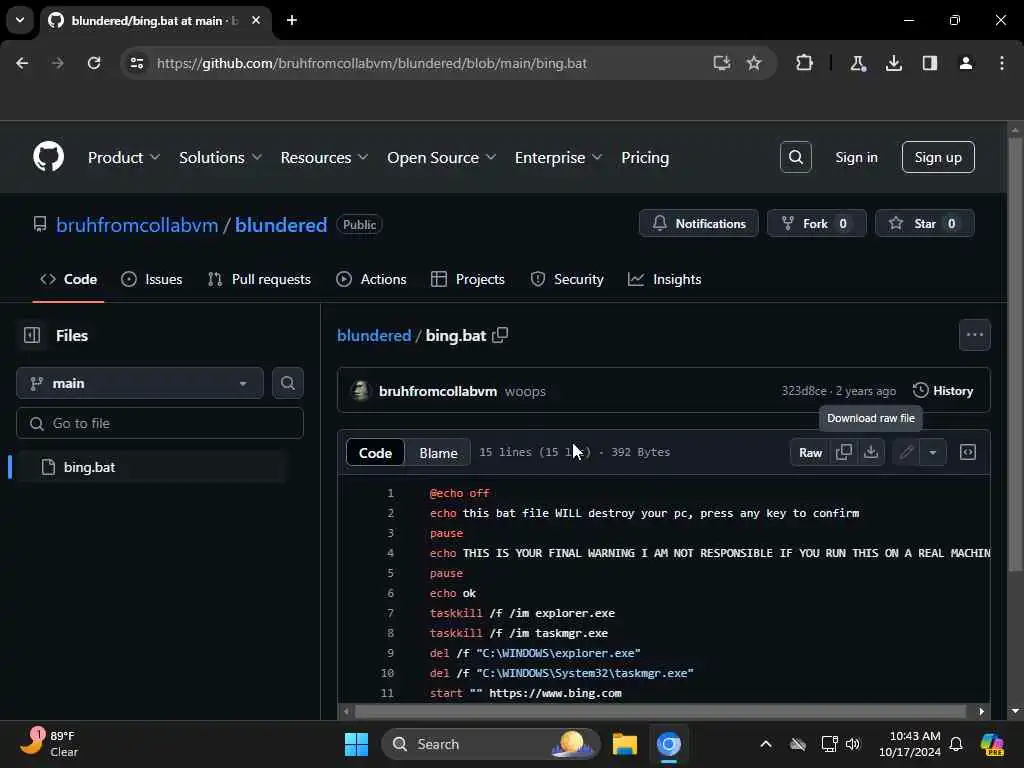Search within the file tree

(287, 383)
